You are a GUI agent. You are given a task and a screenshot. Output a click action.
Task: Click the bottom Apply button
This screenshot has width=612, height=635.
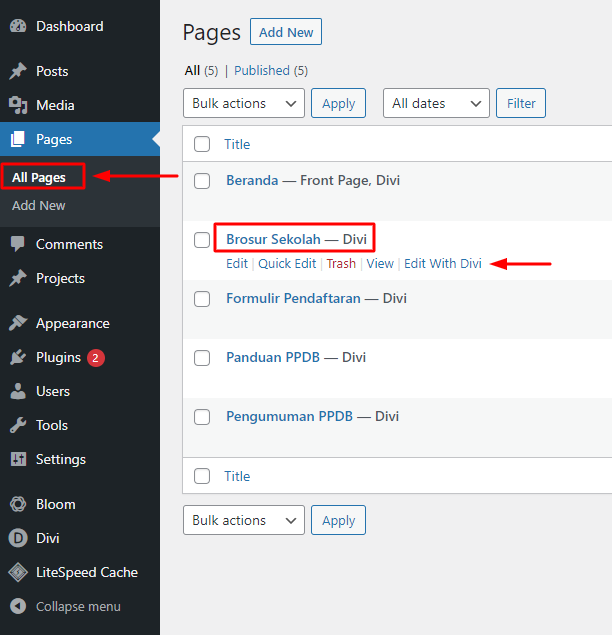point(339,520)
